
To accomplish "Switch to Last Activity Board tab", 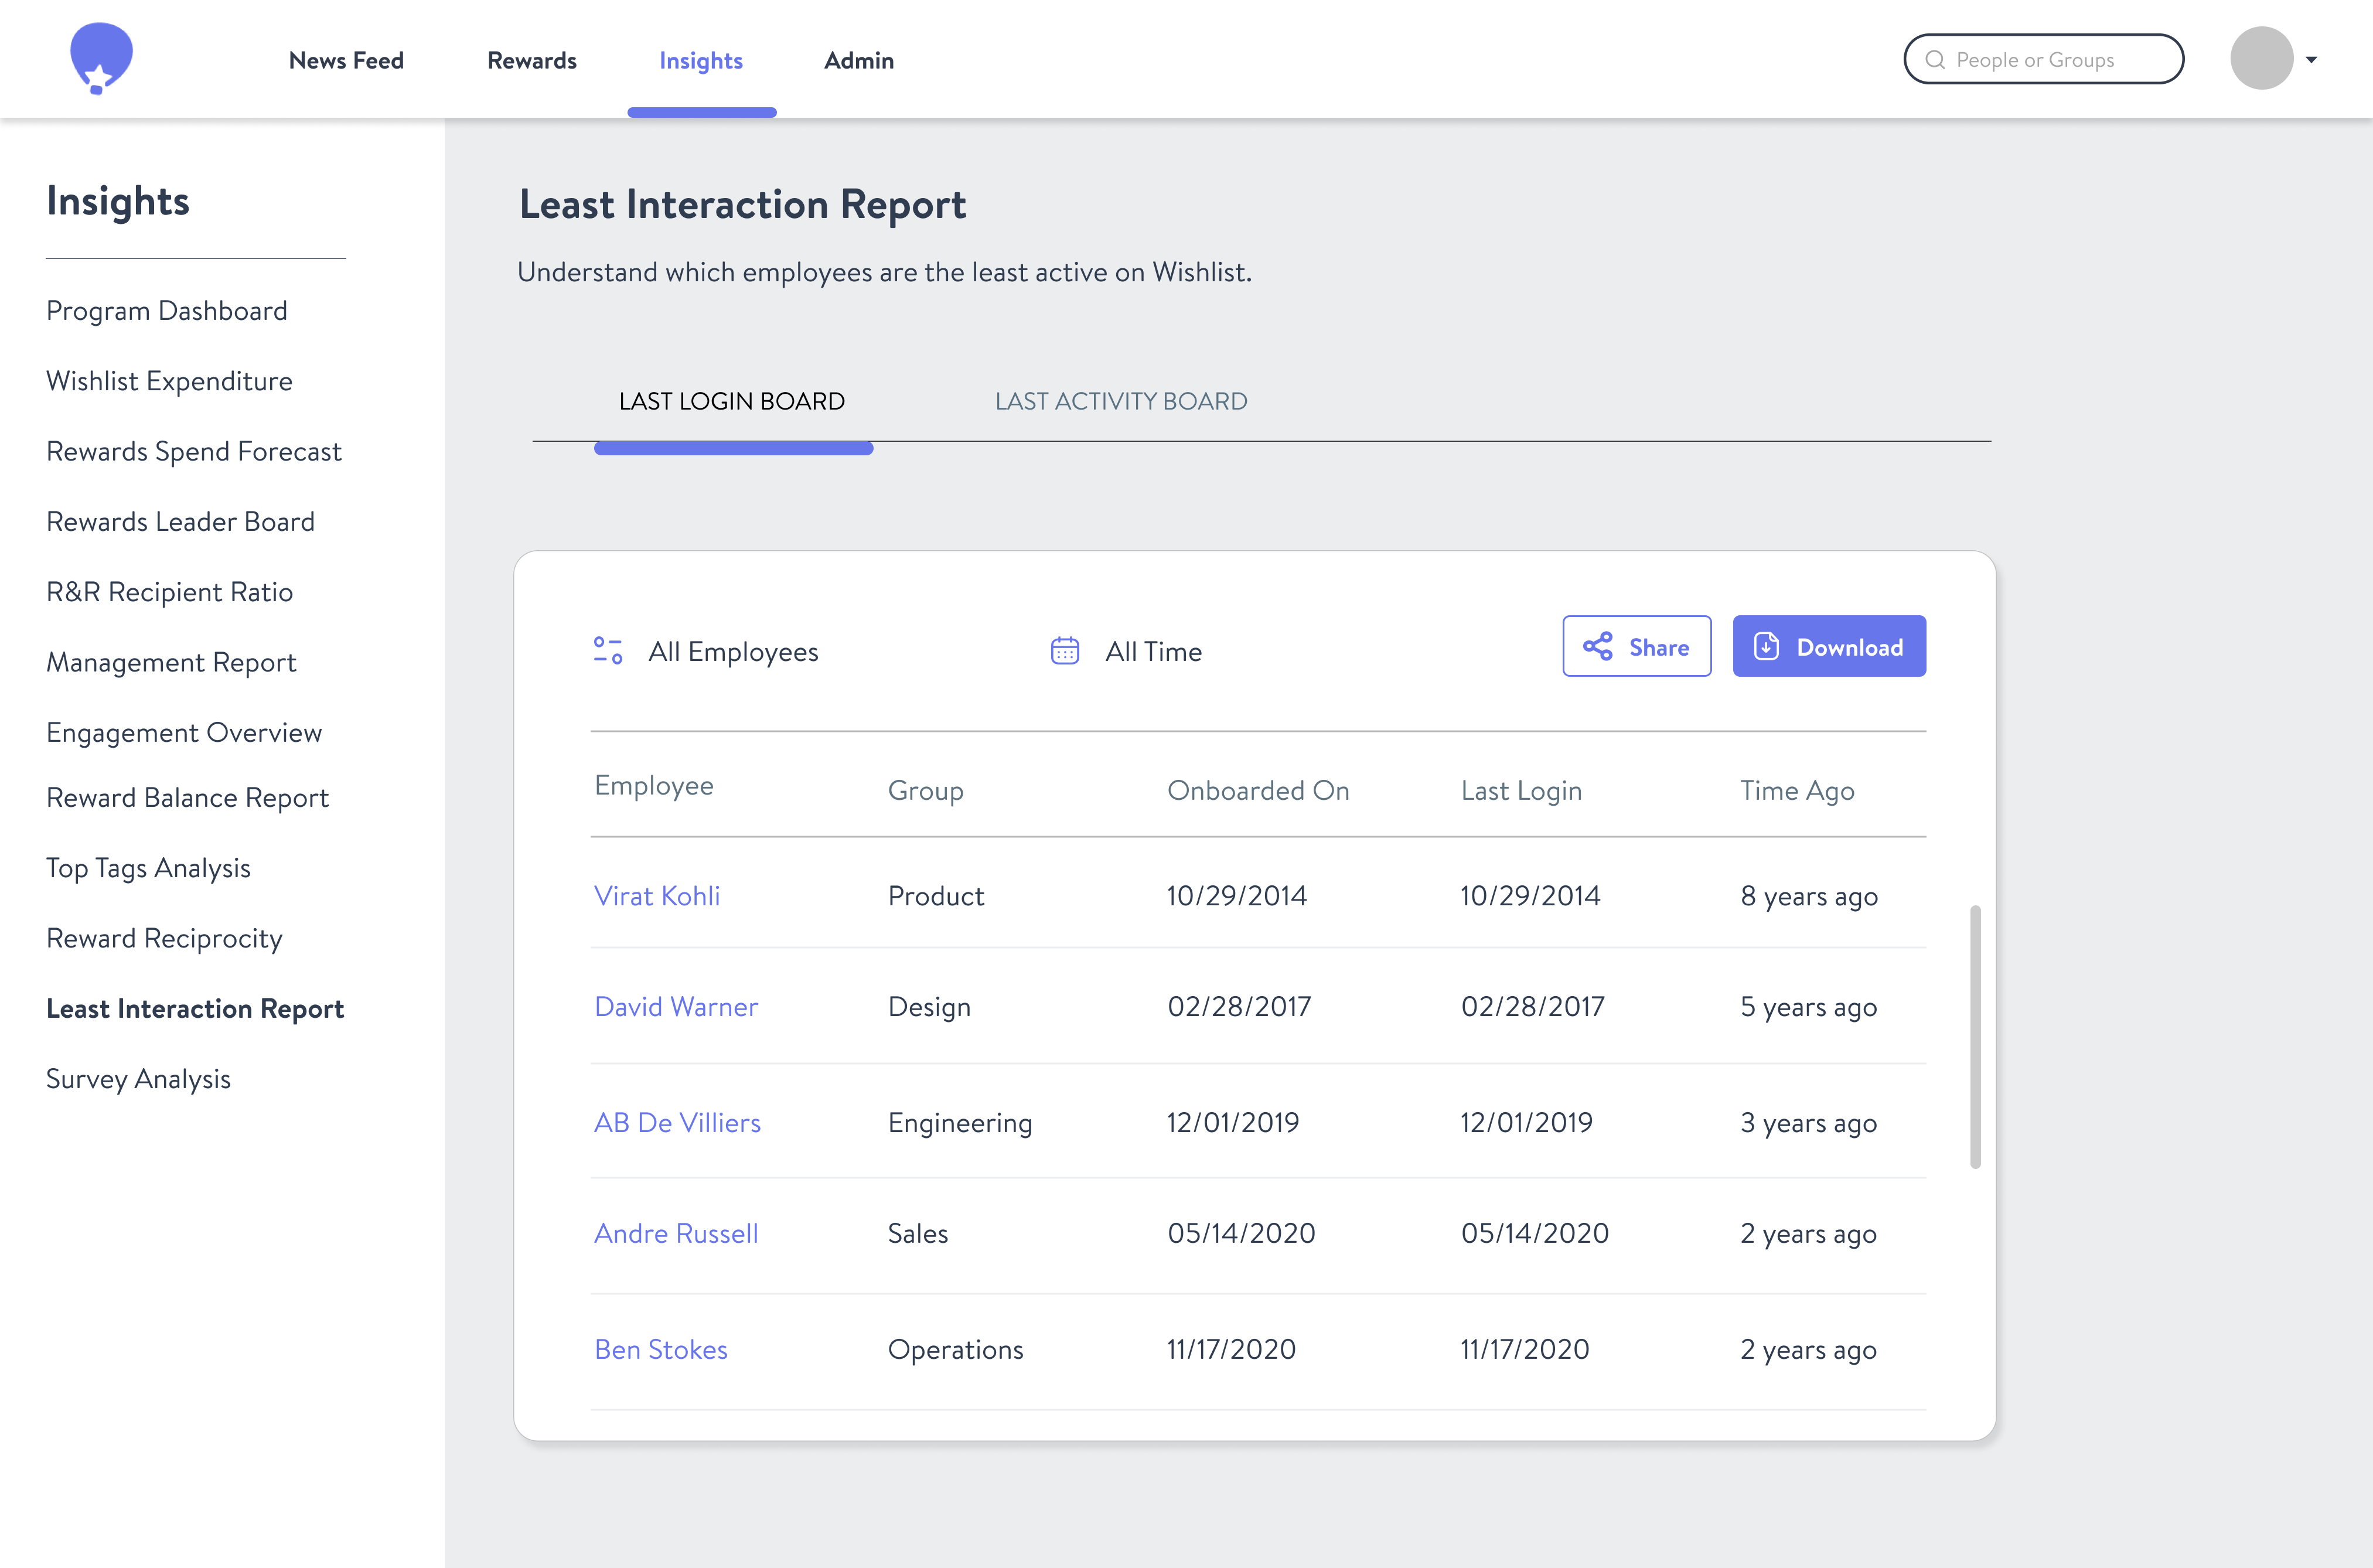I will tap(1121, 401).
